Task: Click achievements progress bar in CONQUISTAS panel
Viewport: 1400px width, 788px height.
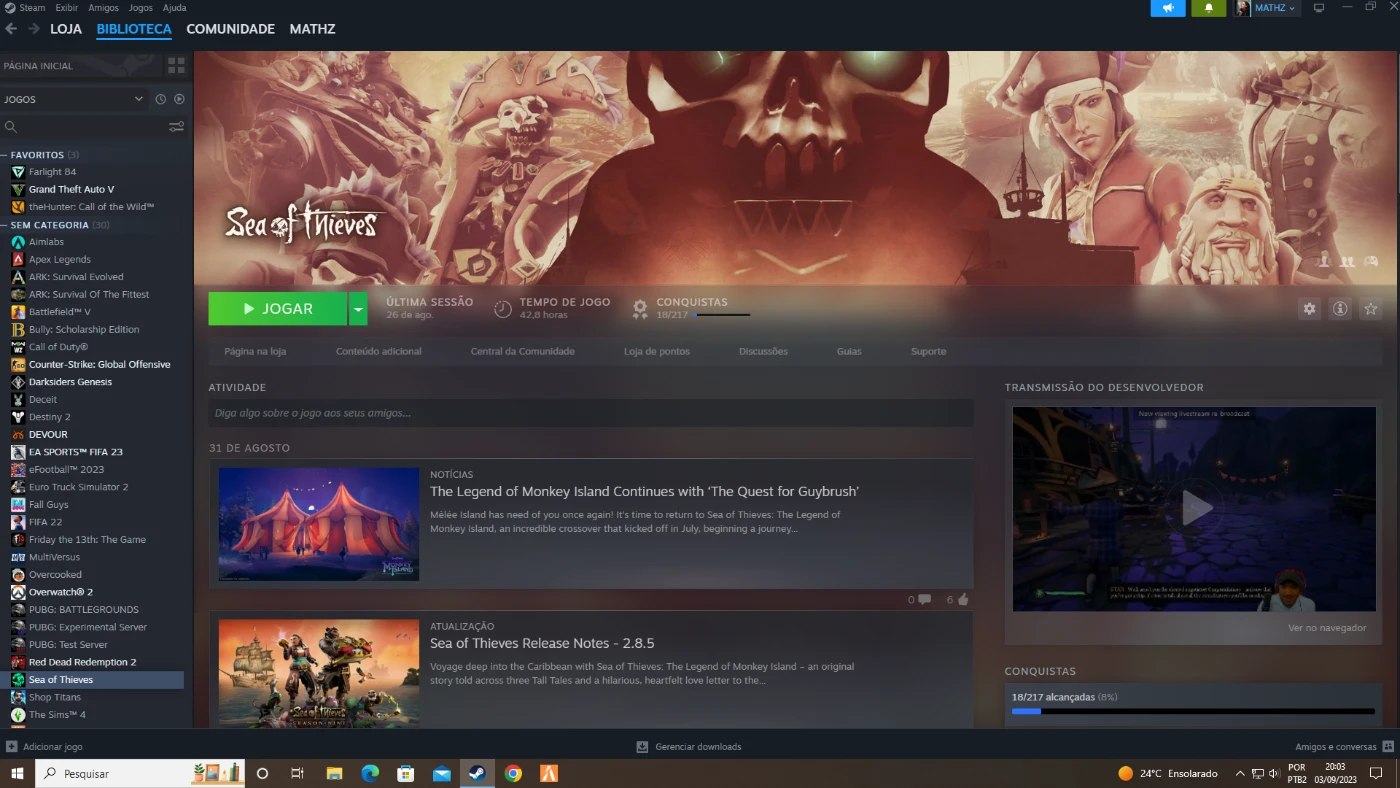Action: (x=1192, y=711)
